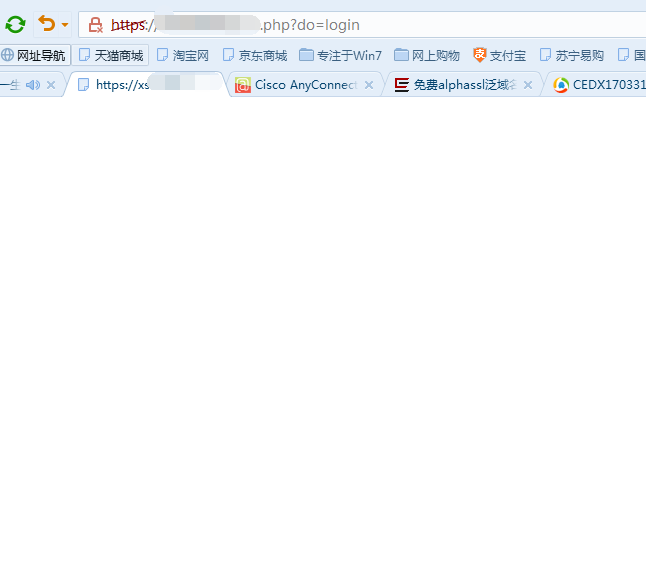
Task: Open 网址导航 bookmark
Action: 35,55
